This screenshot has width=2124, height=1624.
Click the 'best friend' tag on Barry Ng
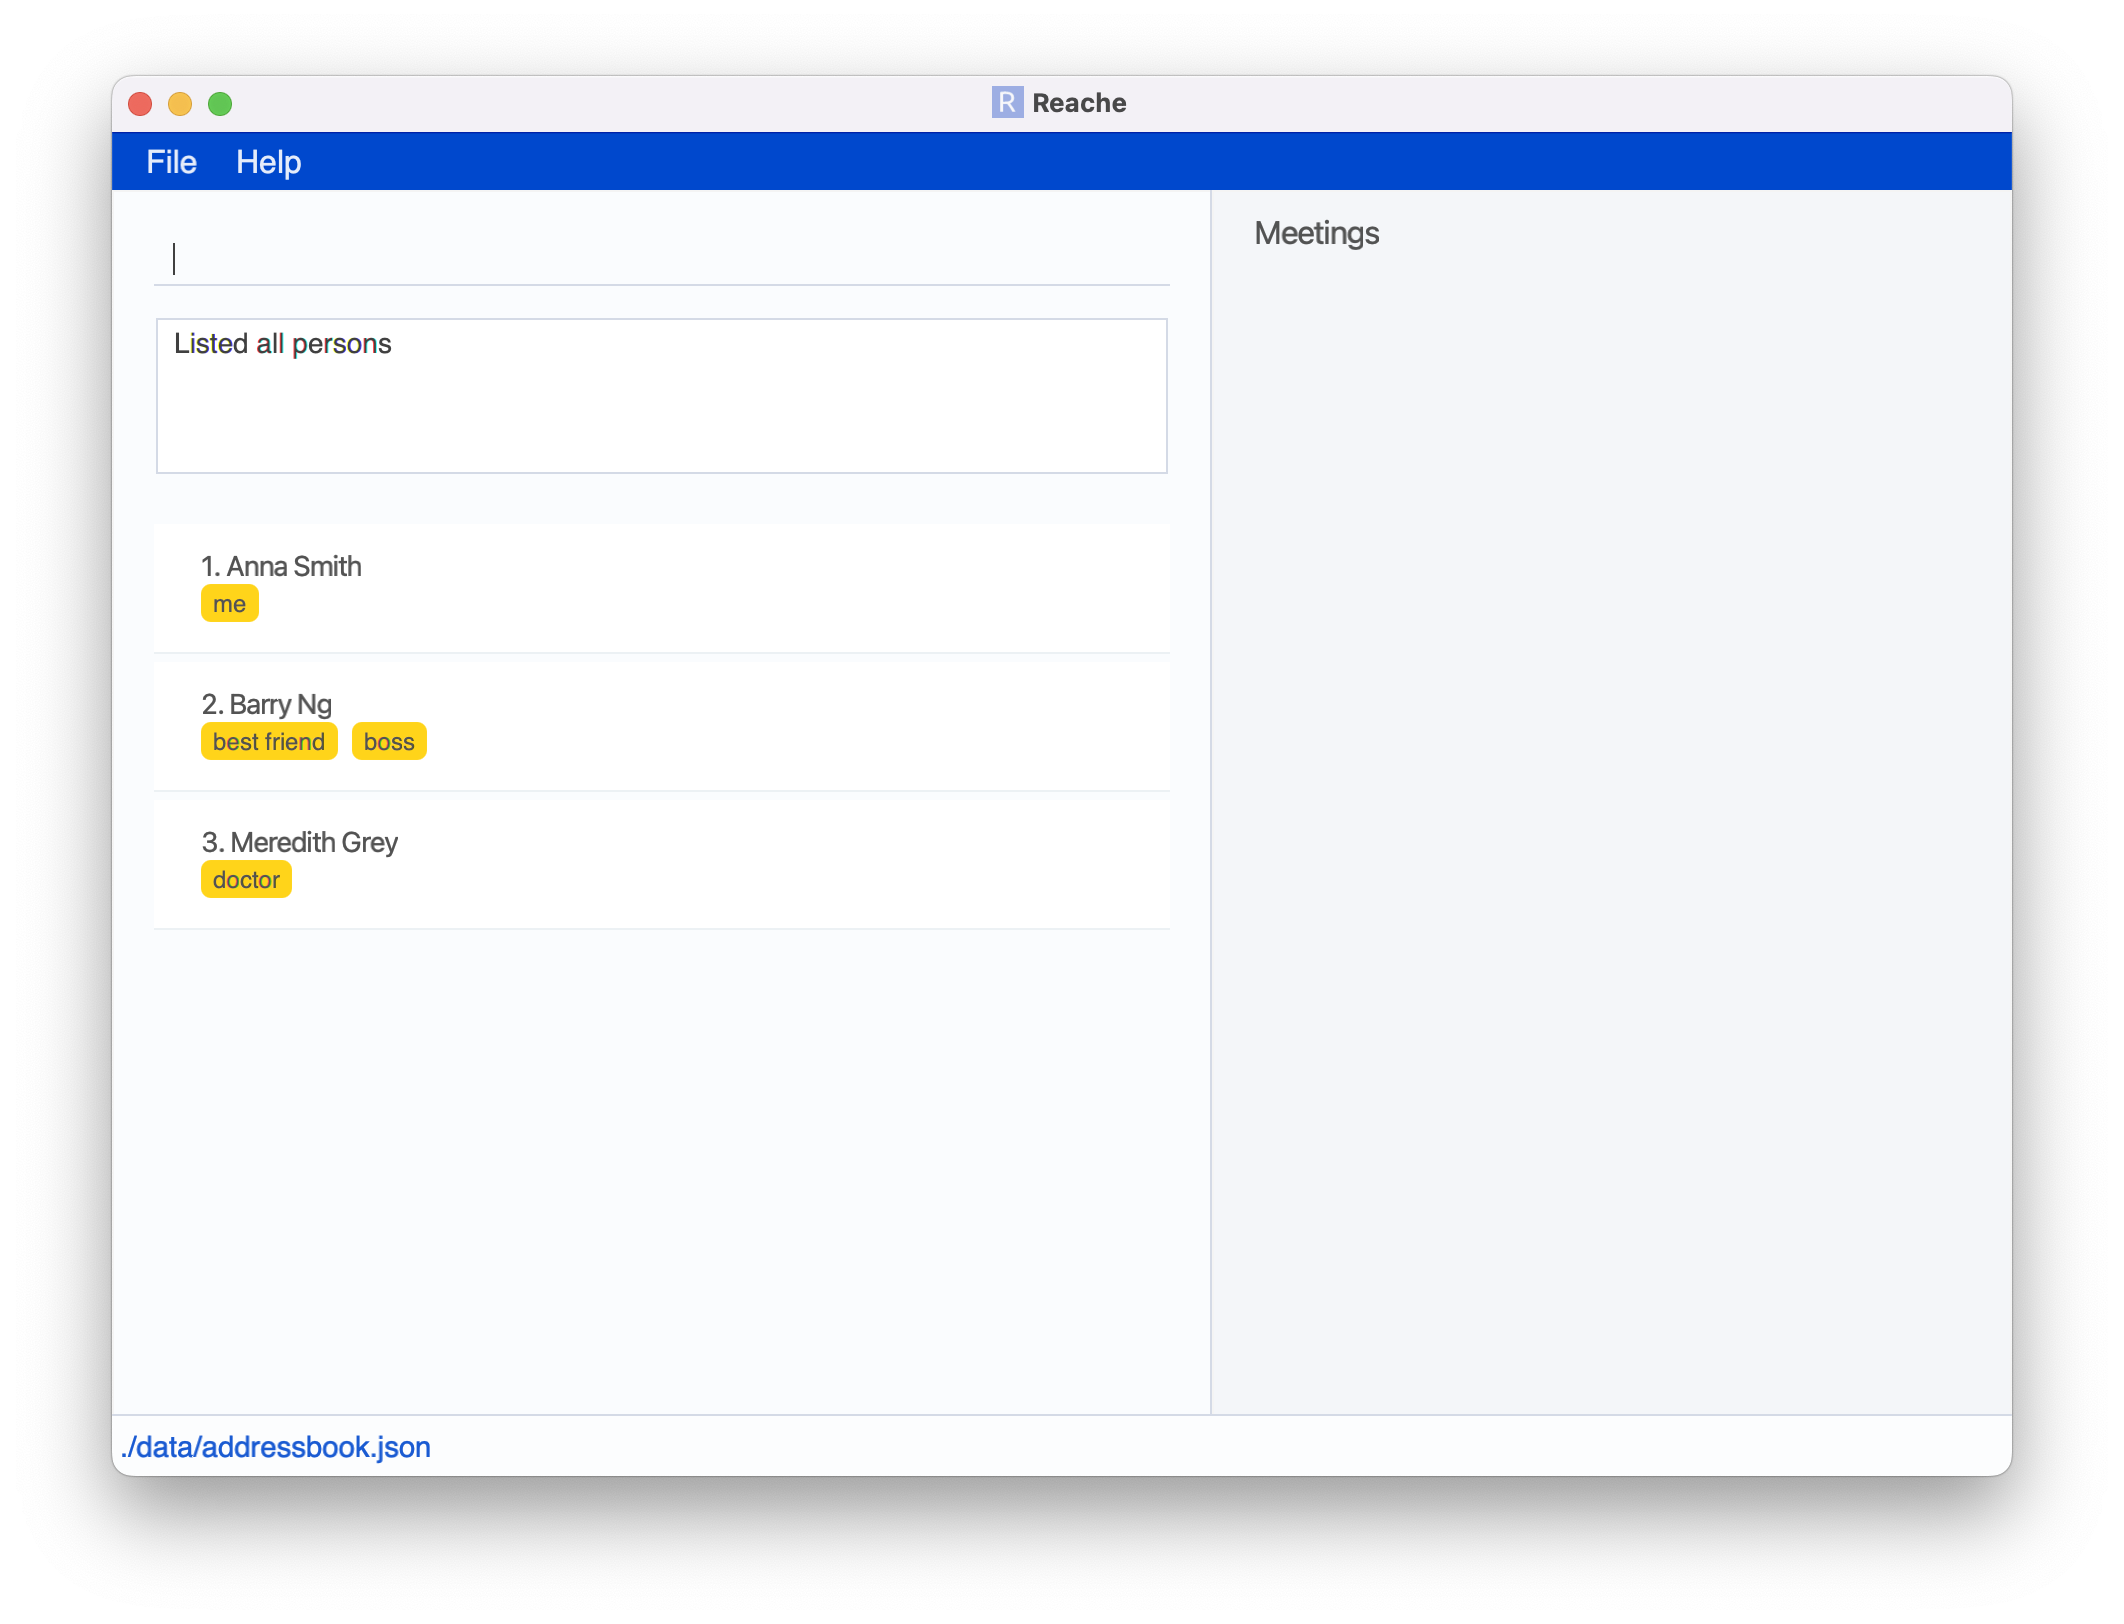tap(268, 740)
